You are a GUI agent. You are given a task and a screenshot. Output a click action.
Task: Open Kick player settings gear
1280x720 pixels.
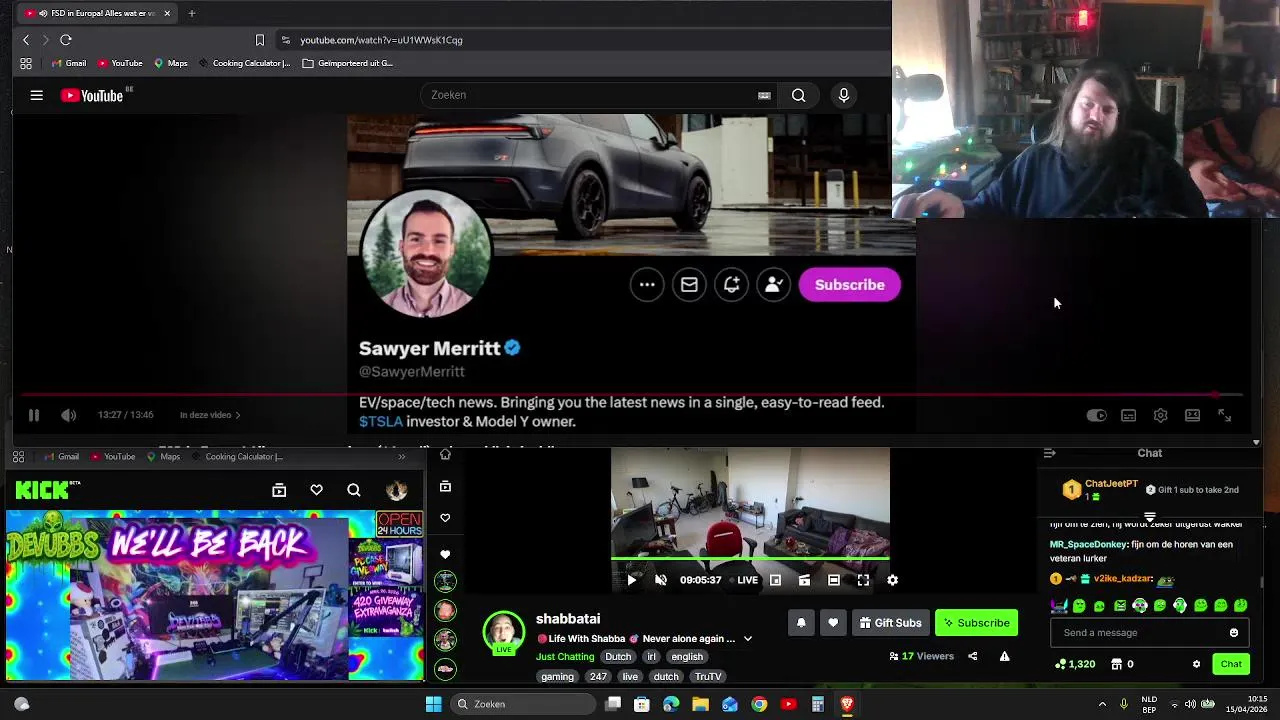pos(892,580)
